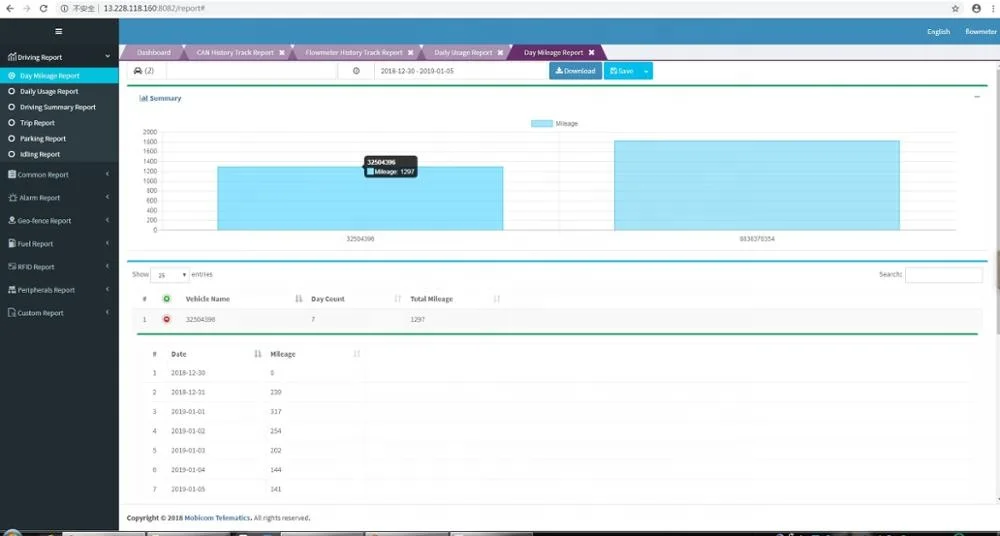Open the Show entries count dropdown
The image size is (1000, 536).
point(170,275)
